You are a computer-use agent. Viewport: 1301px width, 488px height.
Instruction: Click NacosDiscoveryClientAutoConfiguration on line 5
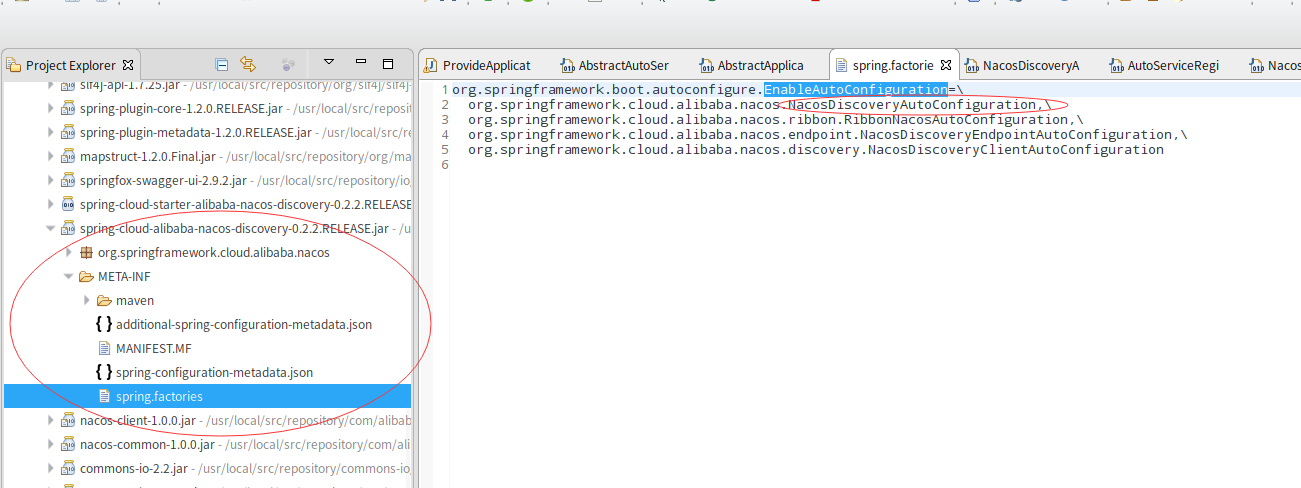tap(1016, 150)
